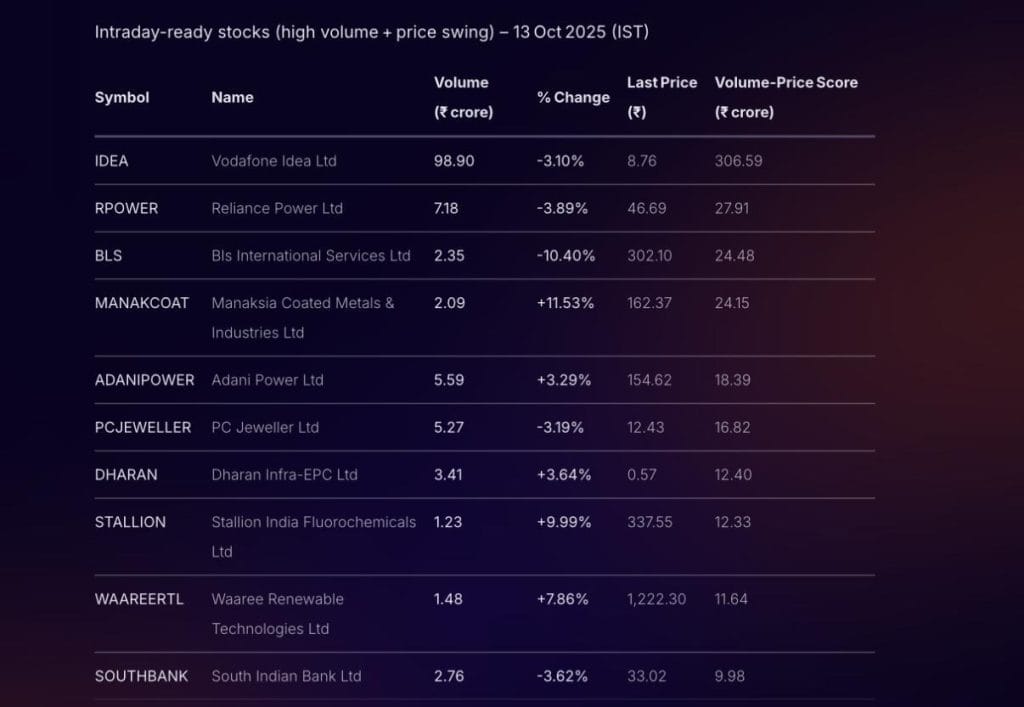The height and width of the screenshot is (707, 1024).
Task: Click the Intraday-ready stocks table title
Action: (372, 32)
